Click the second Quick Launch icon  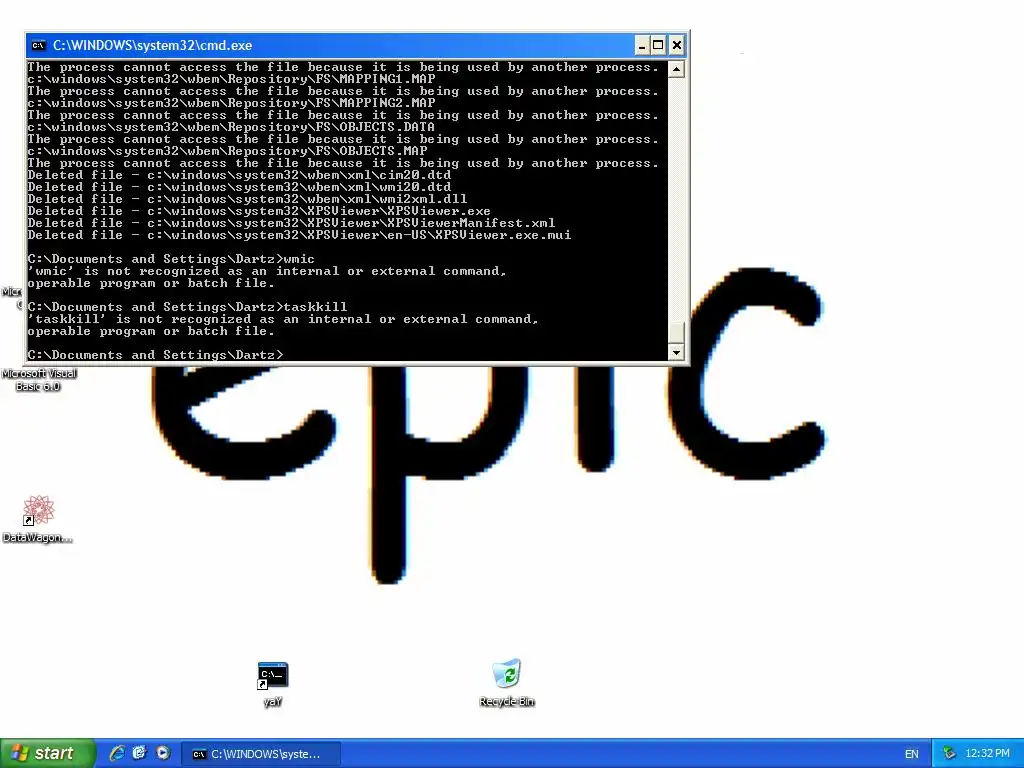coord(140,753)
